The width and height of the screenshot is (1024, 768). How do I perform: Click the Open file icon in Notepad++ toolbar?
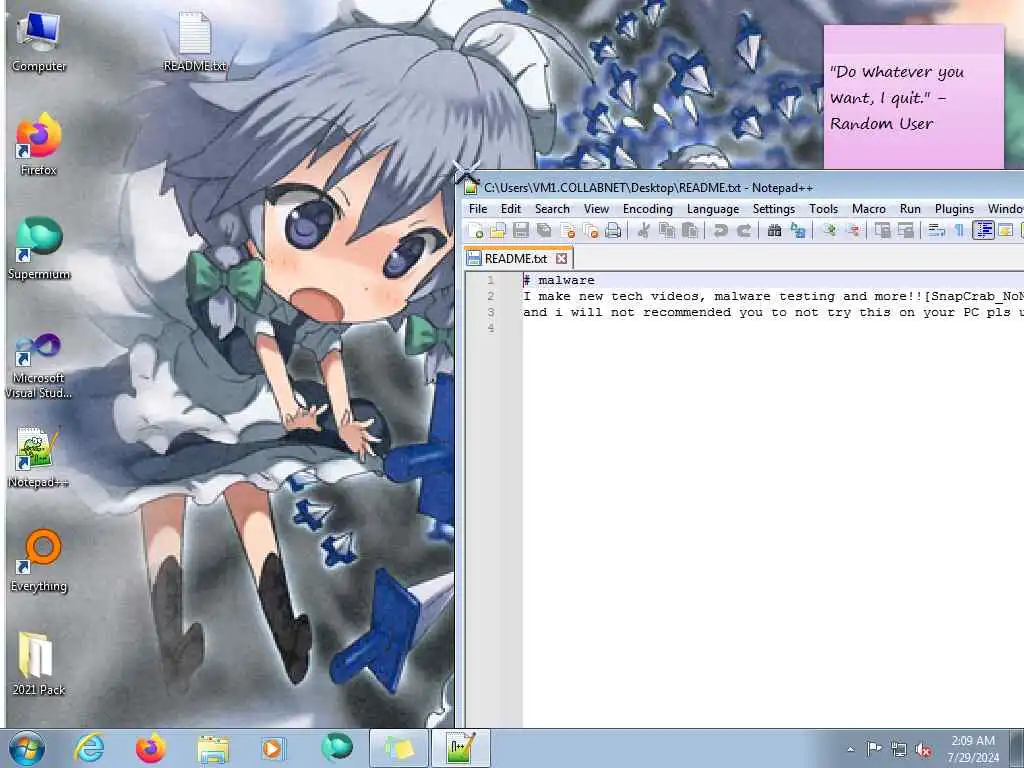coord(498,230)
